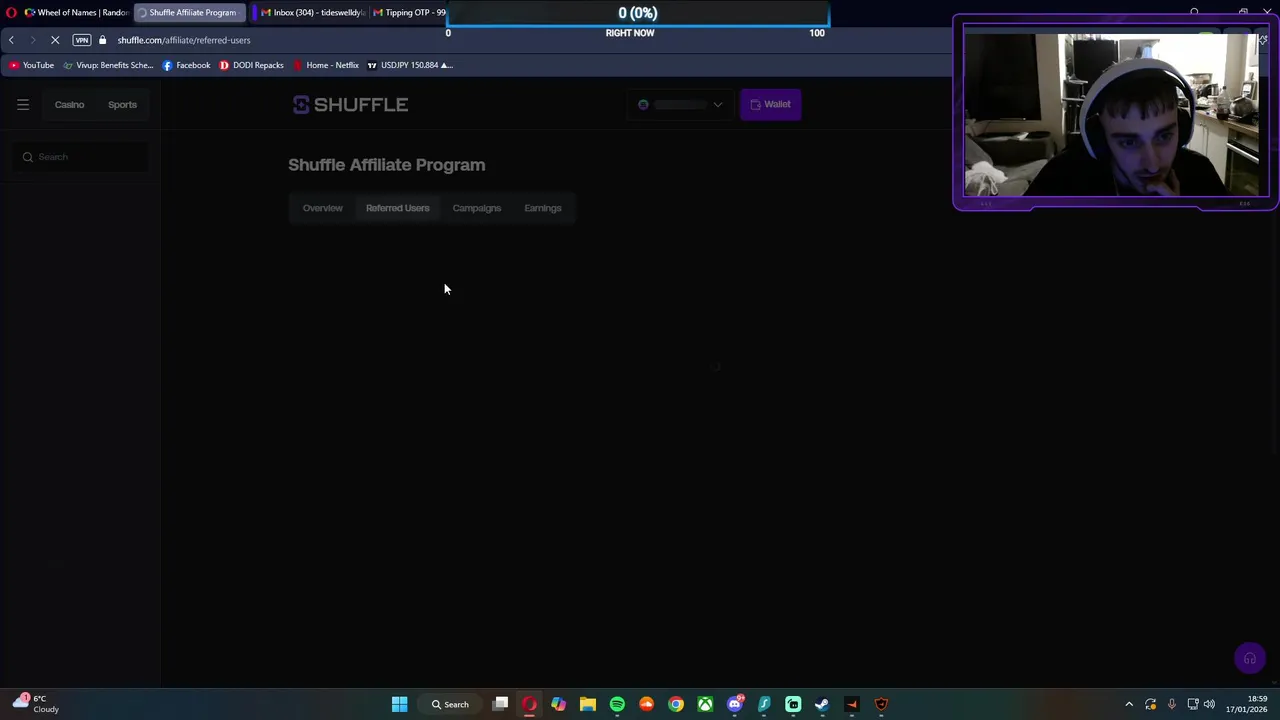Open Spotify from taskbar
This screenshot has width=1280, height=720.
[x=617, y=705]
